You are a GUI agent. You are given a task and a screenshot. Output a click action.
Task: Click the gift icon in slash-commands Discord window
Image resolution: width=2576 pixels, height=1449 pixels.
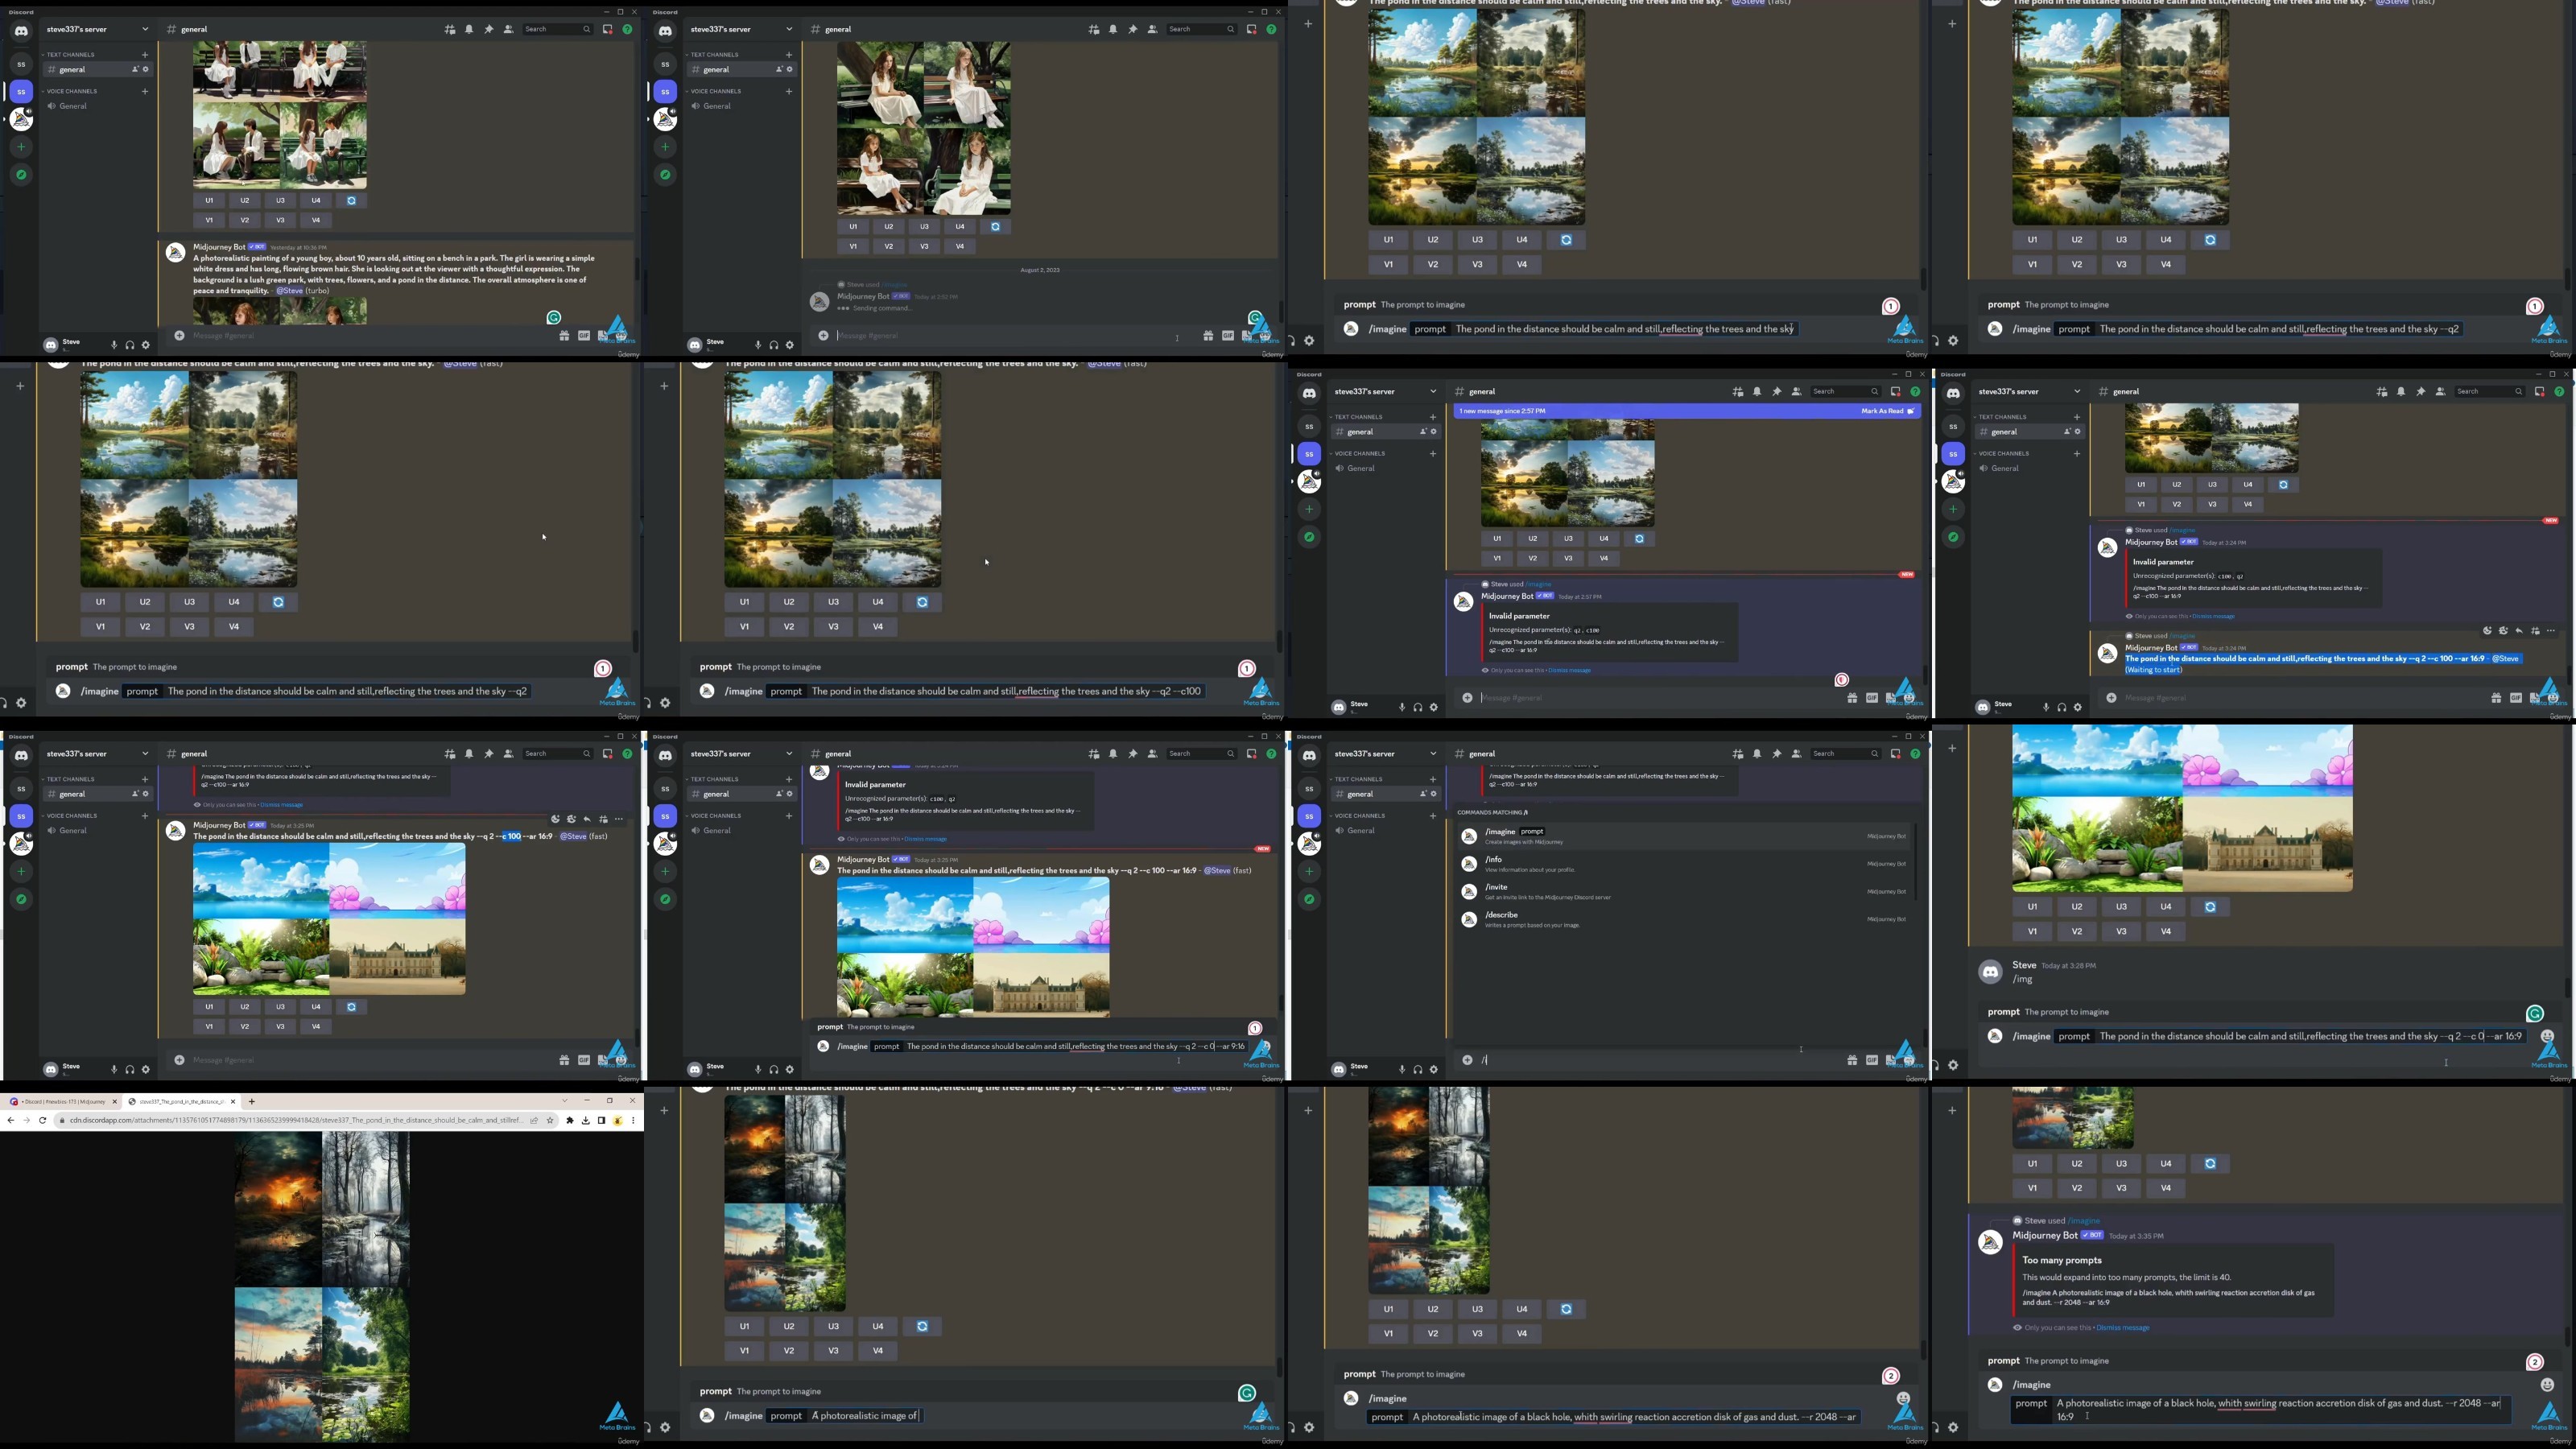[1852, 1060]
